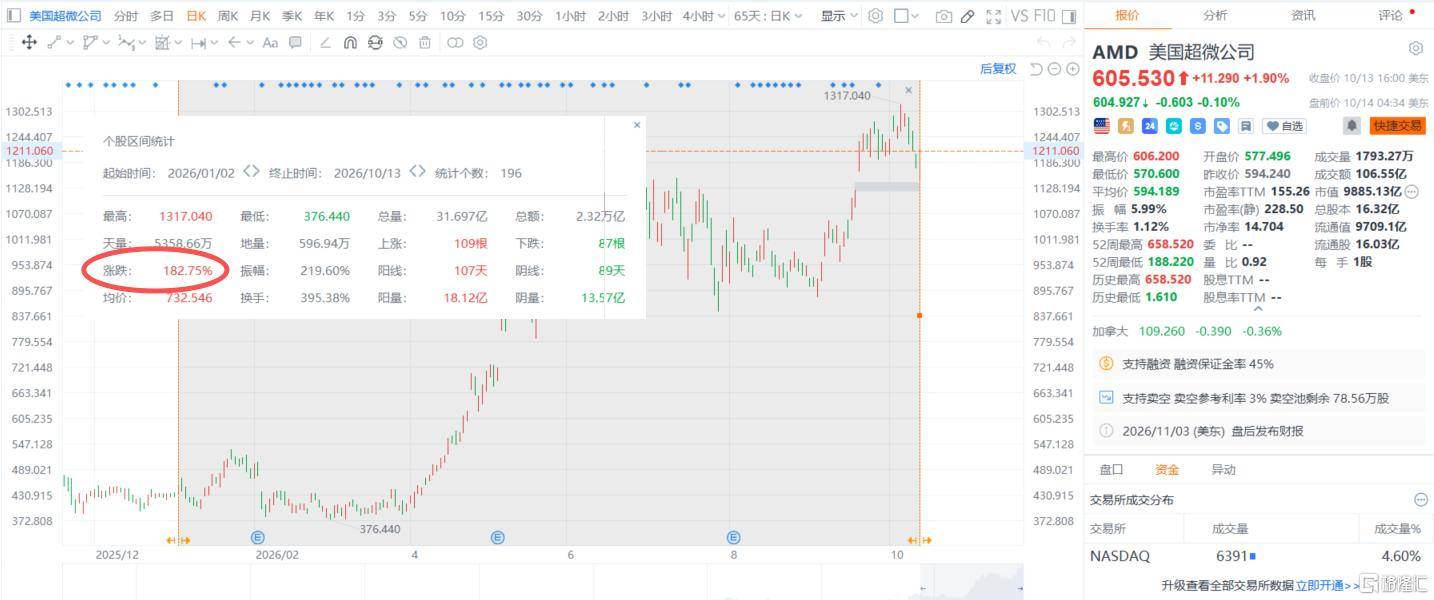Open the 资讯 news tab

pos(1303,15)
